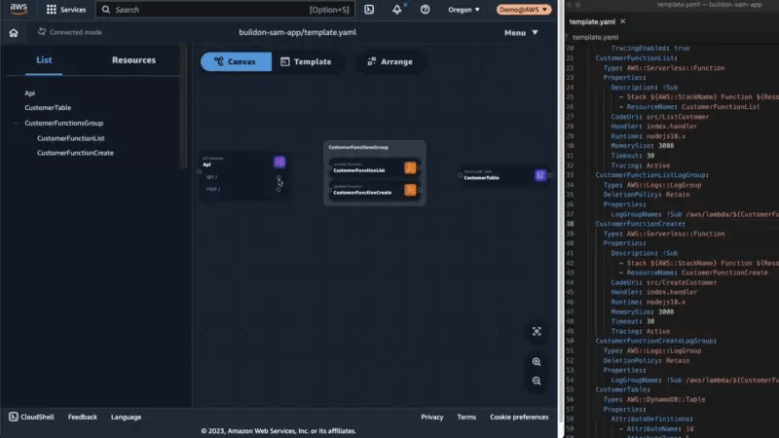Click the CloudShell icon in the footer
Image resolution: width=779 pixels, height=438 pixels.
click(x=13, y=417)
